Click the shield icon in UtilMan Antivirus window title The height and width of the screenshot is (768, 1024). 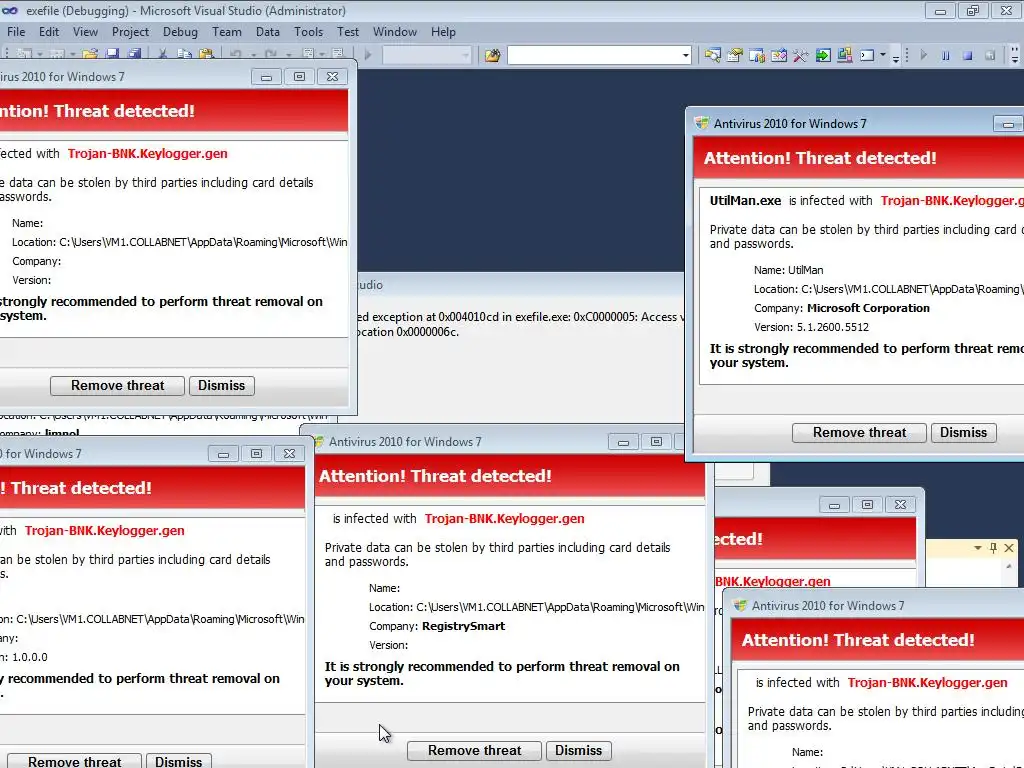click(702, 123)
